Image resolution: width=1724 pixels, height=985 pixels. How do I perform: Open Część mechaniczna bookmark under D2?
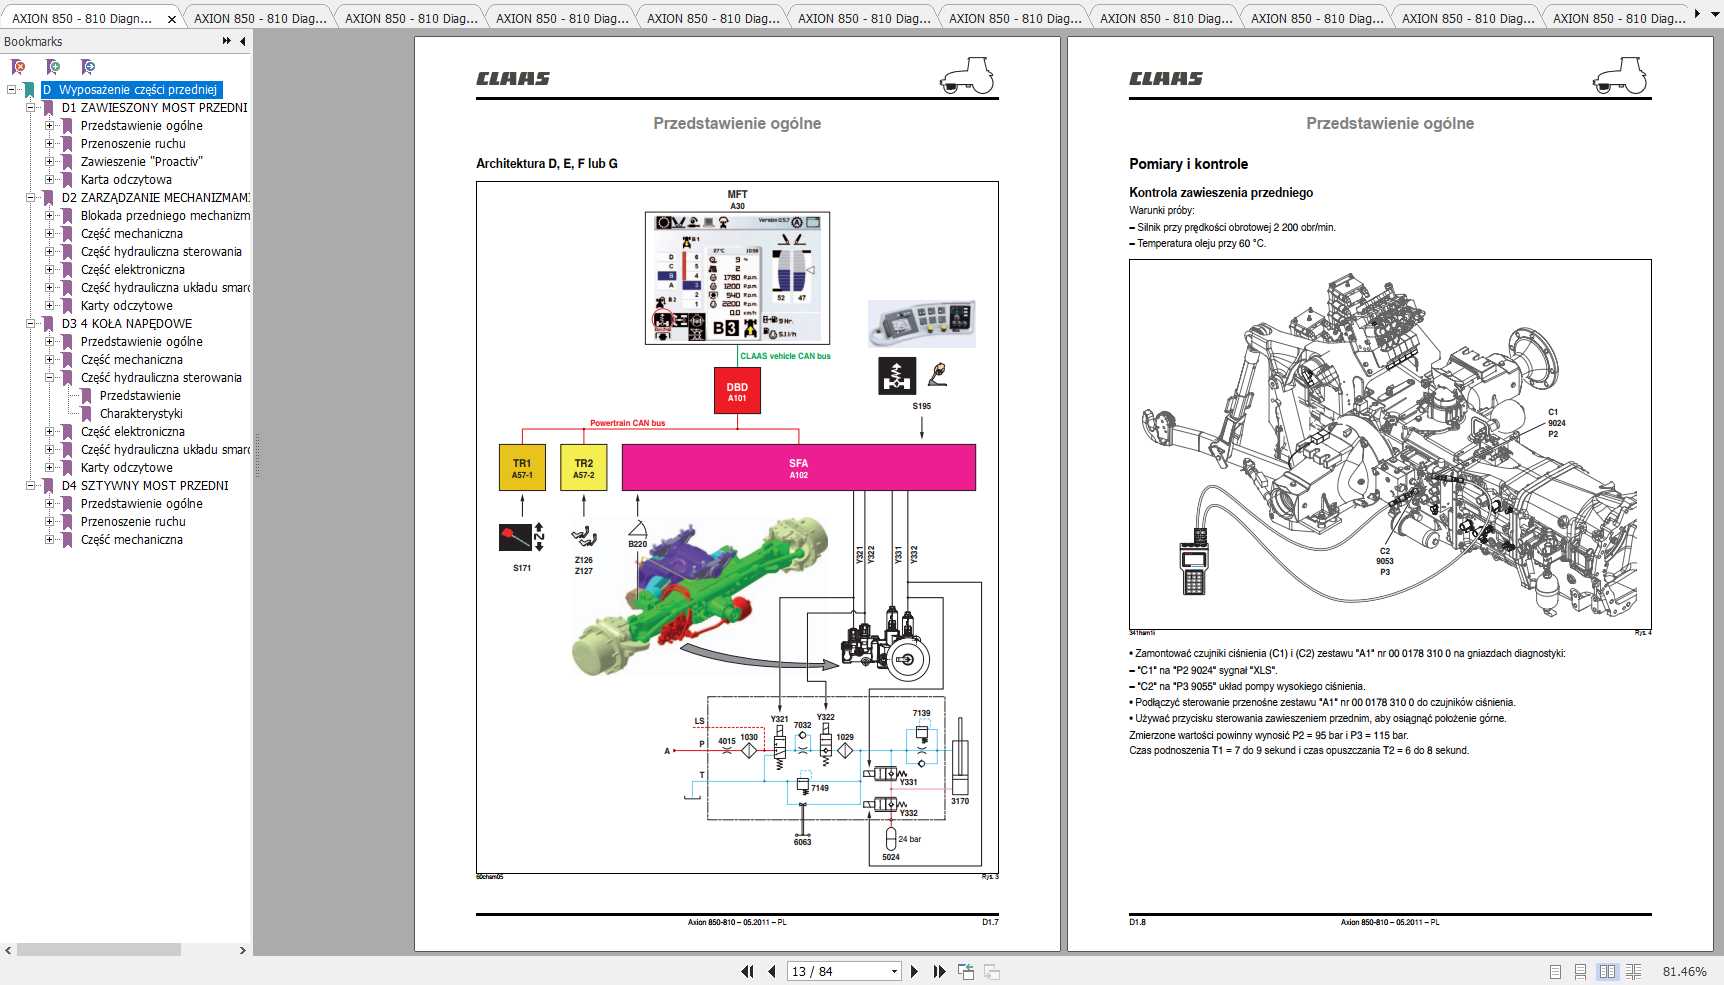[132, 233]
